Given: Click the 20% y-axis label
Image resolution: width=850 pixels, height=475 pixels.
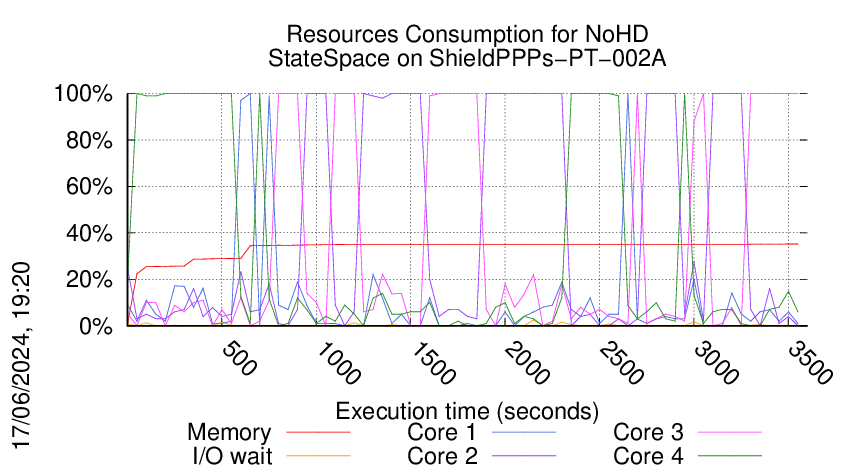Looking at the screenshot, I should 89,280.
